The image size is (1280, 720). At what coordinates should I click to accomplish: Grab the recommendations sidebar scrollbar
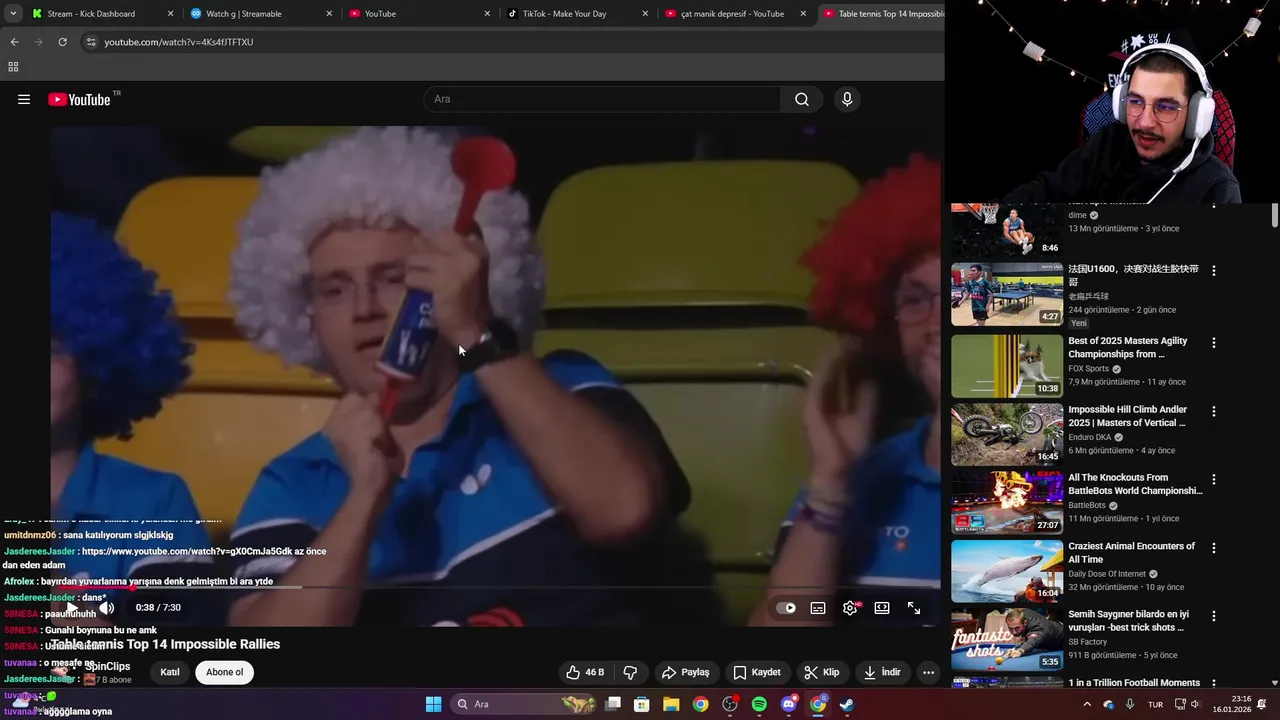pos(1275,215)
